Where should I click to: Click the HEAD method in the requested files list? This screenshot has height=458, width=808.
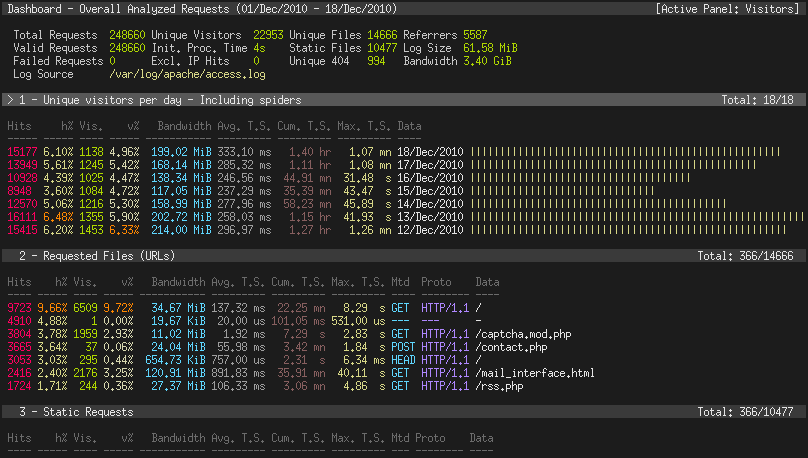[x=403, y=360]
